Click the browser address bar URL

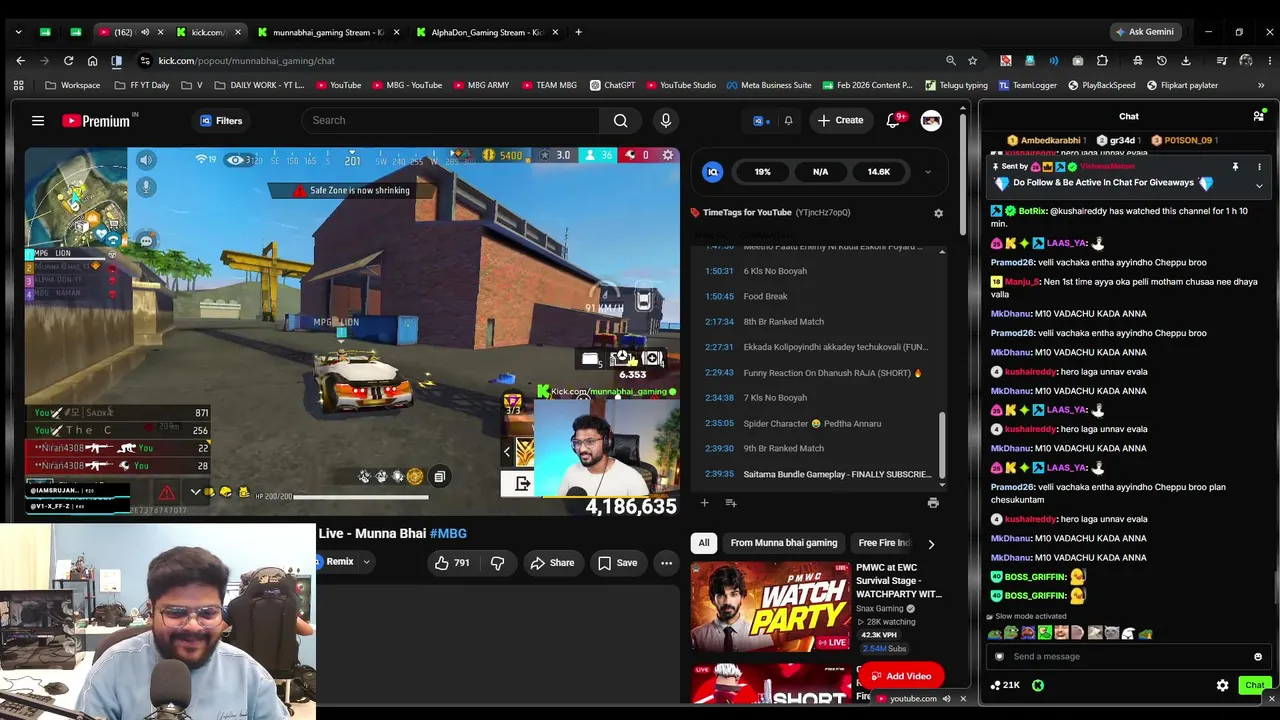pyautogui.click(x=246, y=61)
